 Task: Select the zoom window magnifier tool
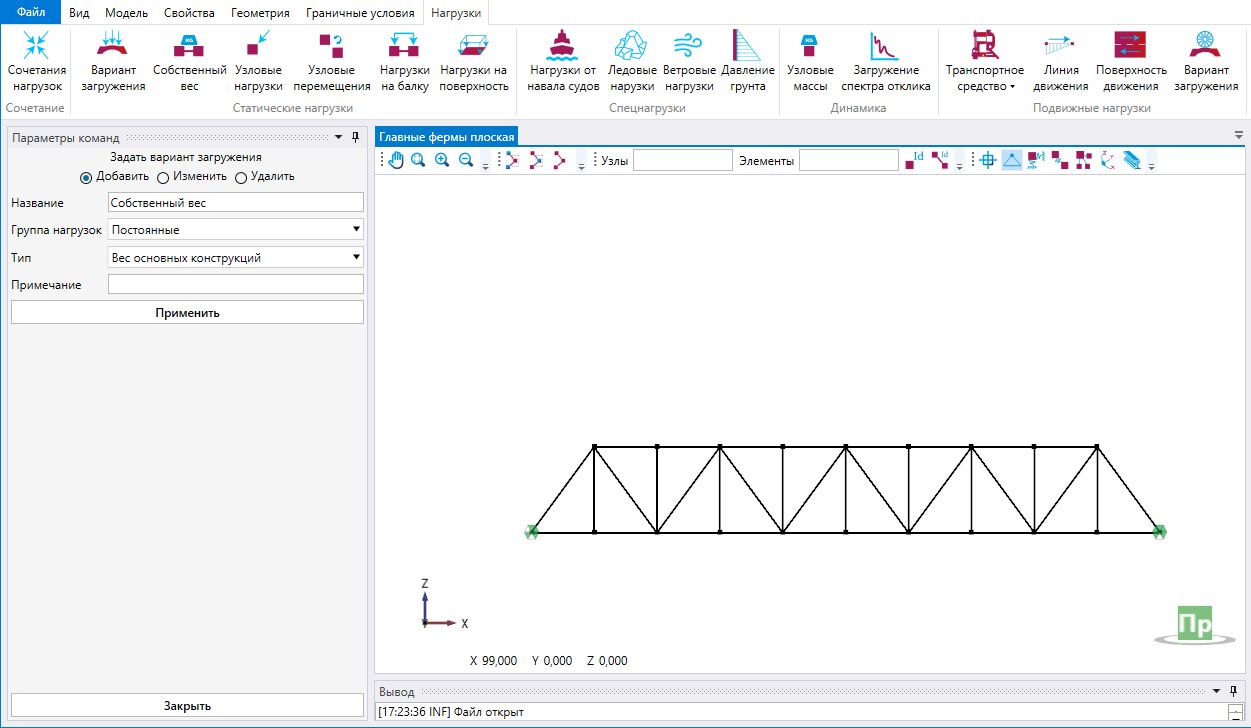pyautogui.click(x=418, y=160)
